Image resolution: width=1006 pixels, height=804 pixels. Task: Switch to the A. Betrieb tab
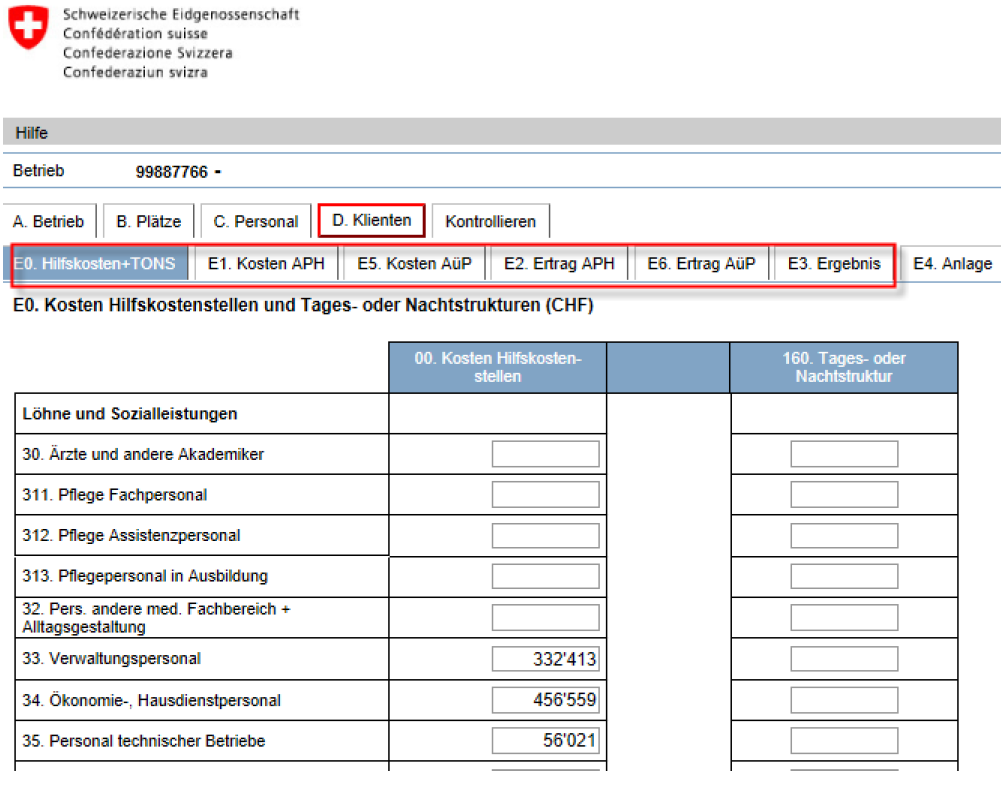coord(48,222)
